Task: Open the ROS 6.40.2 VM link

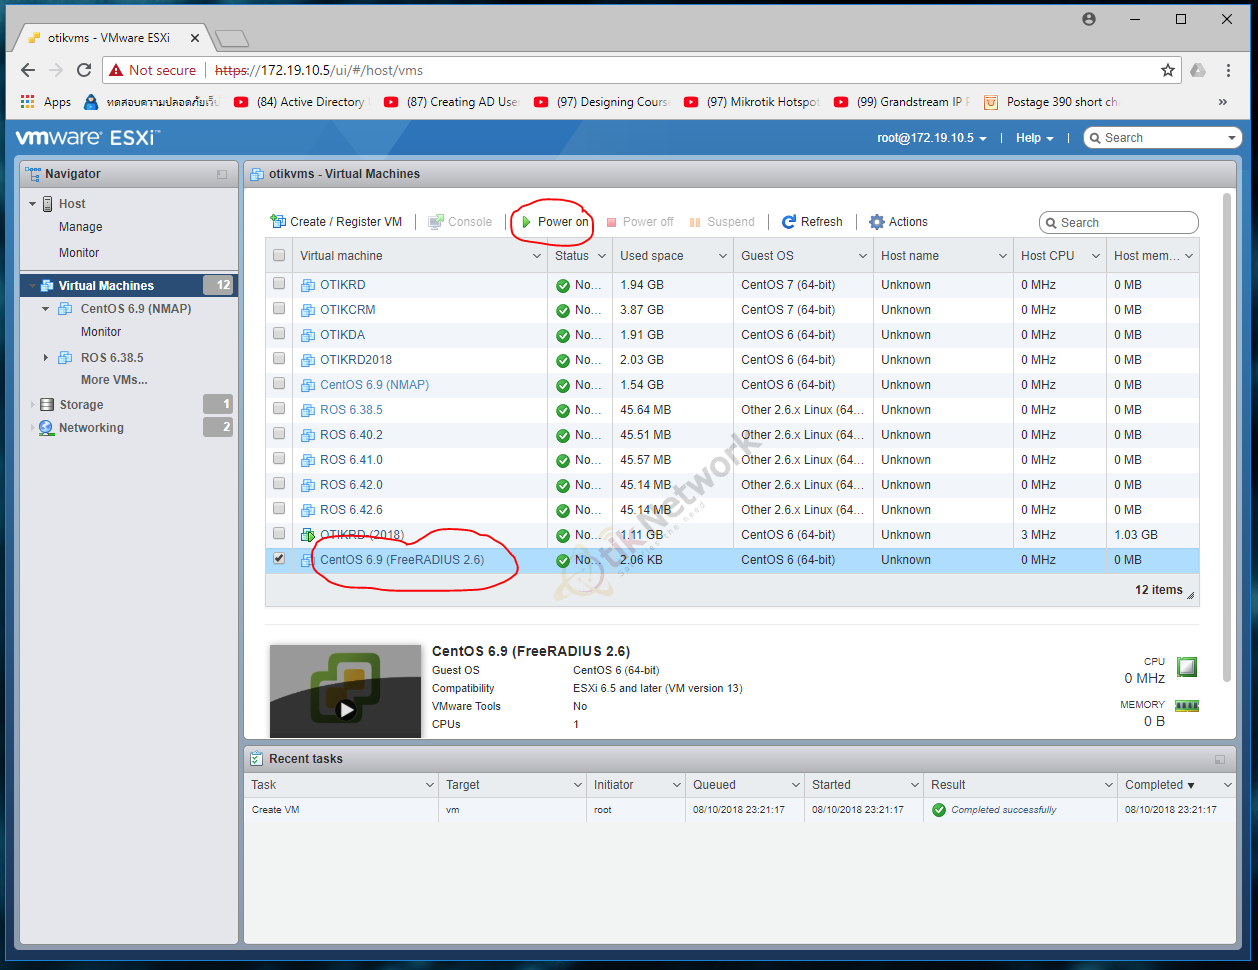Action: coord(351,435)
